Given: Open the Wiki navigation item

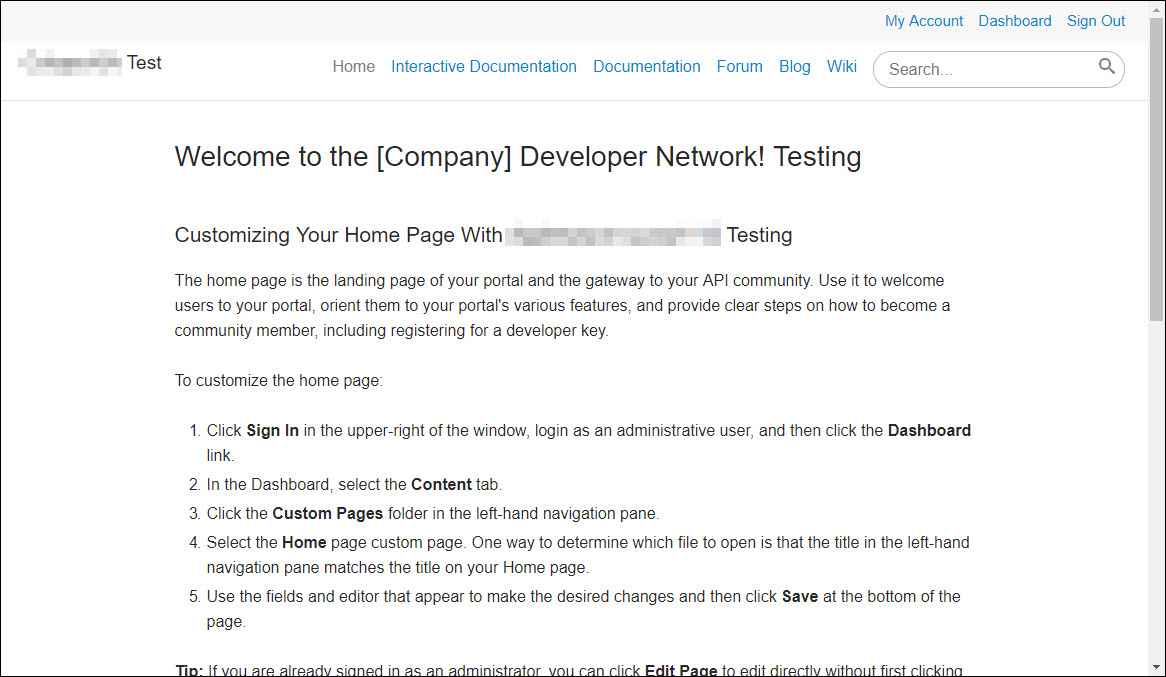Looking at the screenshot, I should tap(841, 67).
